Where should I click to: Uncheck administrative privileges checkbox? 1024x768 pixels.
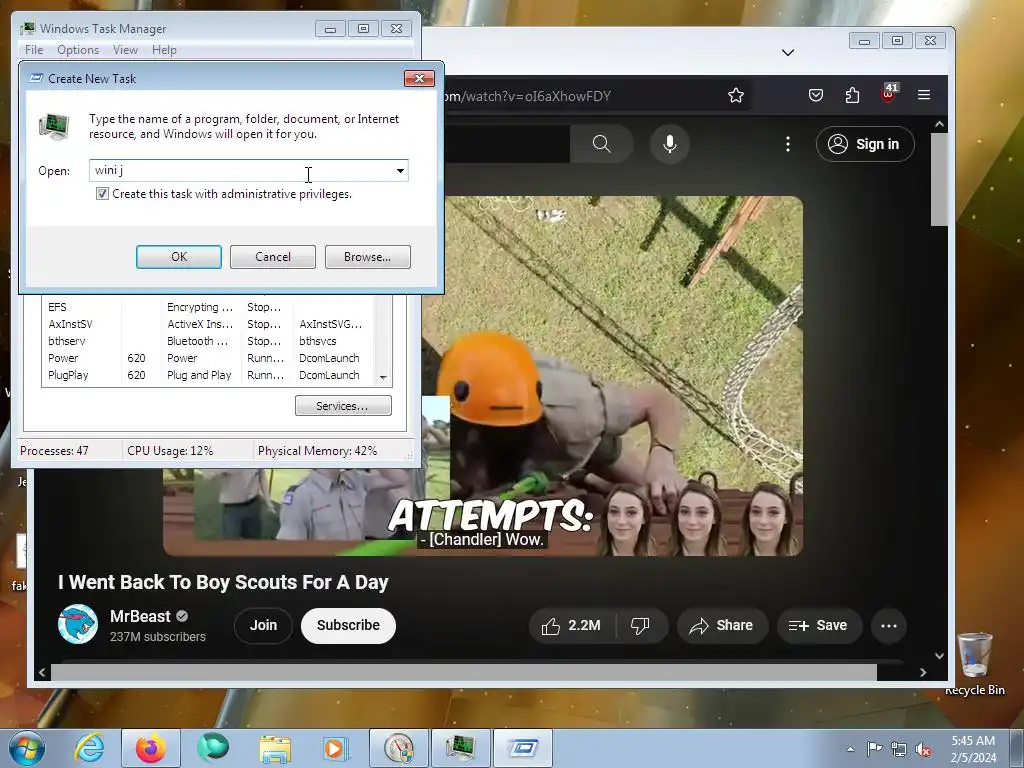tap(103, 194)
